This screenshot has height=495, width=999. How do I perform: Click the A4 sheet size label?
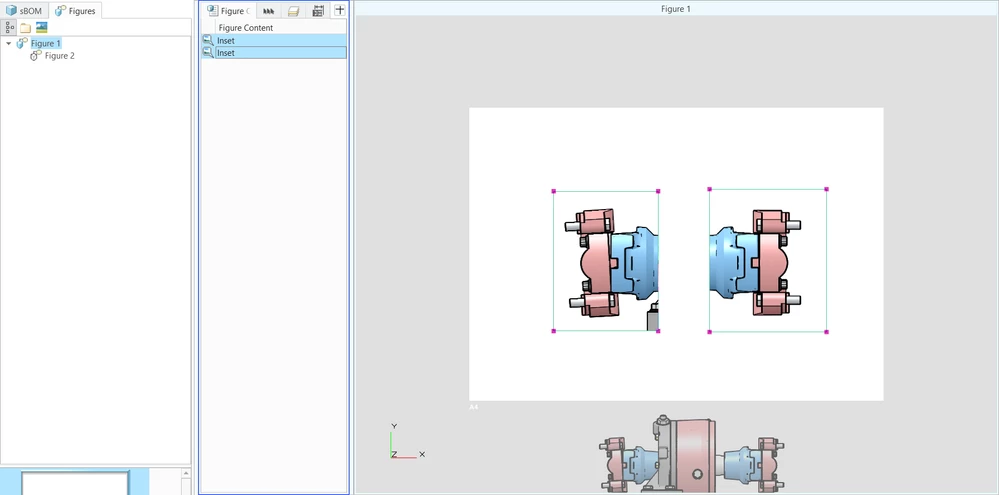point(473,406)
